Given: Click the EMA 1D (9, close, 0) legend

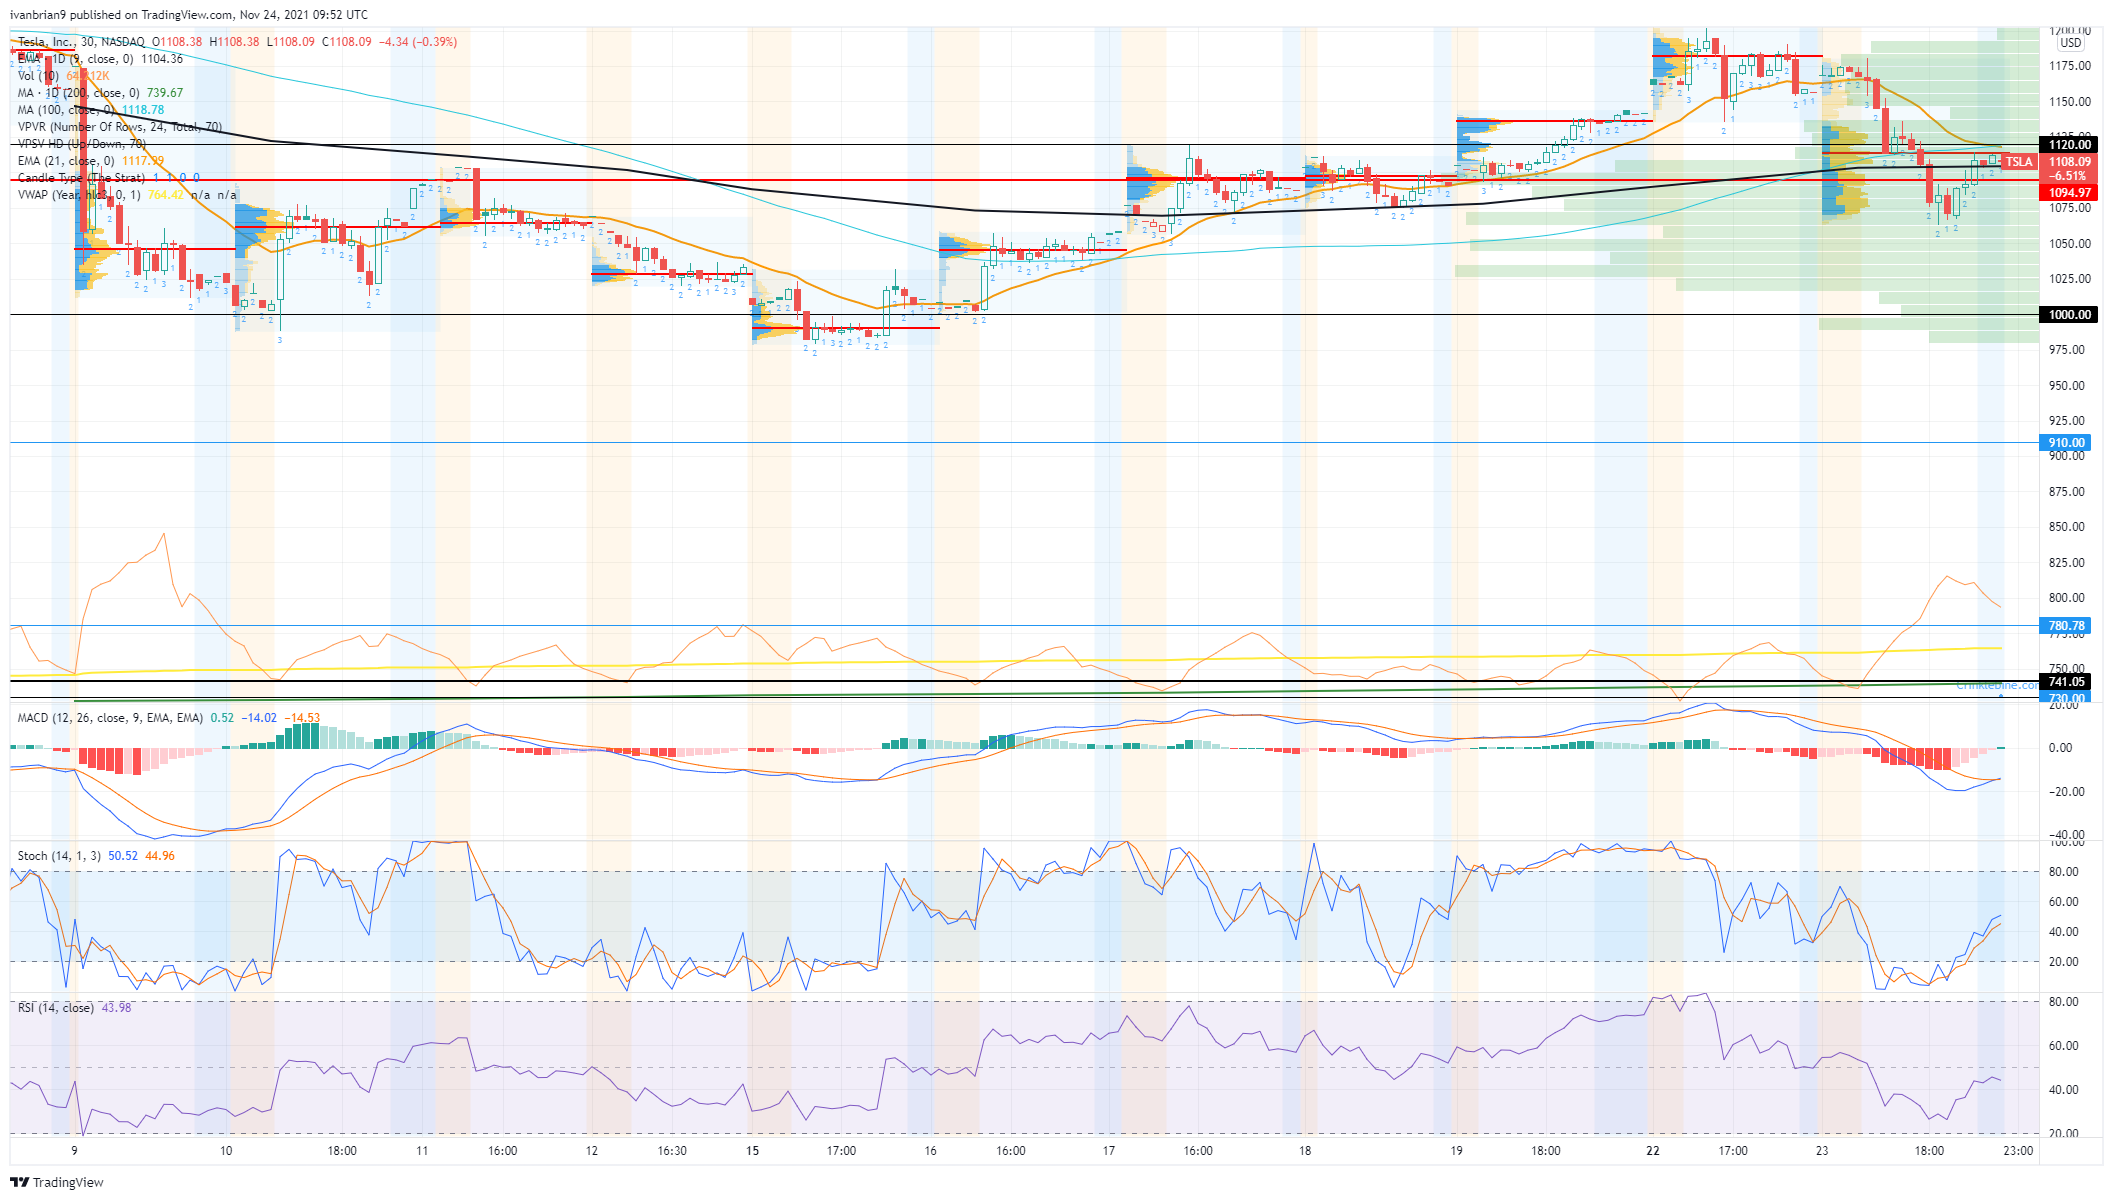Looking at the screenshot, I should pos(76,59).
